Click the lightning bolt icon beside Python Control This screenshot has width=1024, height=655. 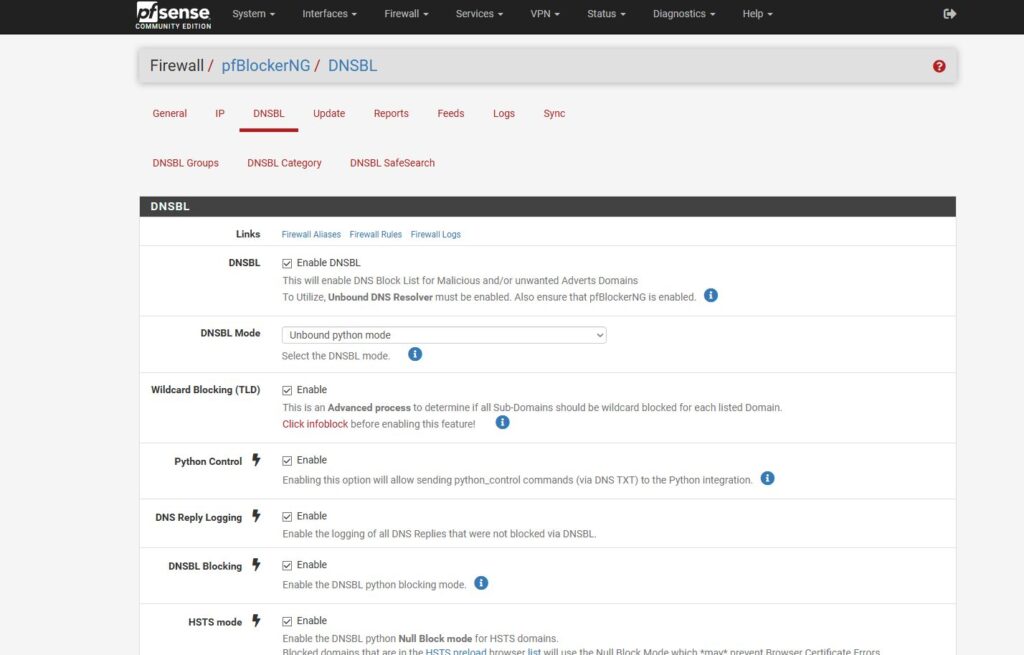[x=256, y=460]
